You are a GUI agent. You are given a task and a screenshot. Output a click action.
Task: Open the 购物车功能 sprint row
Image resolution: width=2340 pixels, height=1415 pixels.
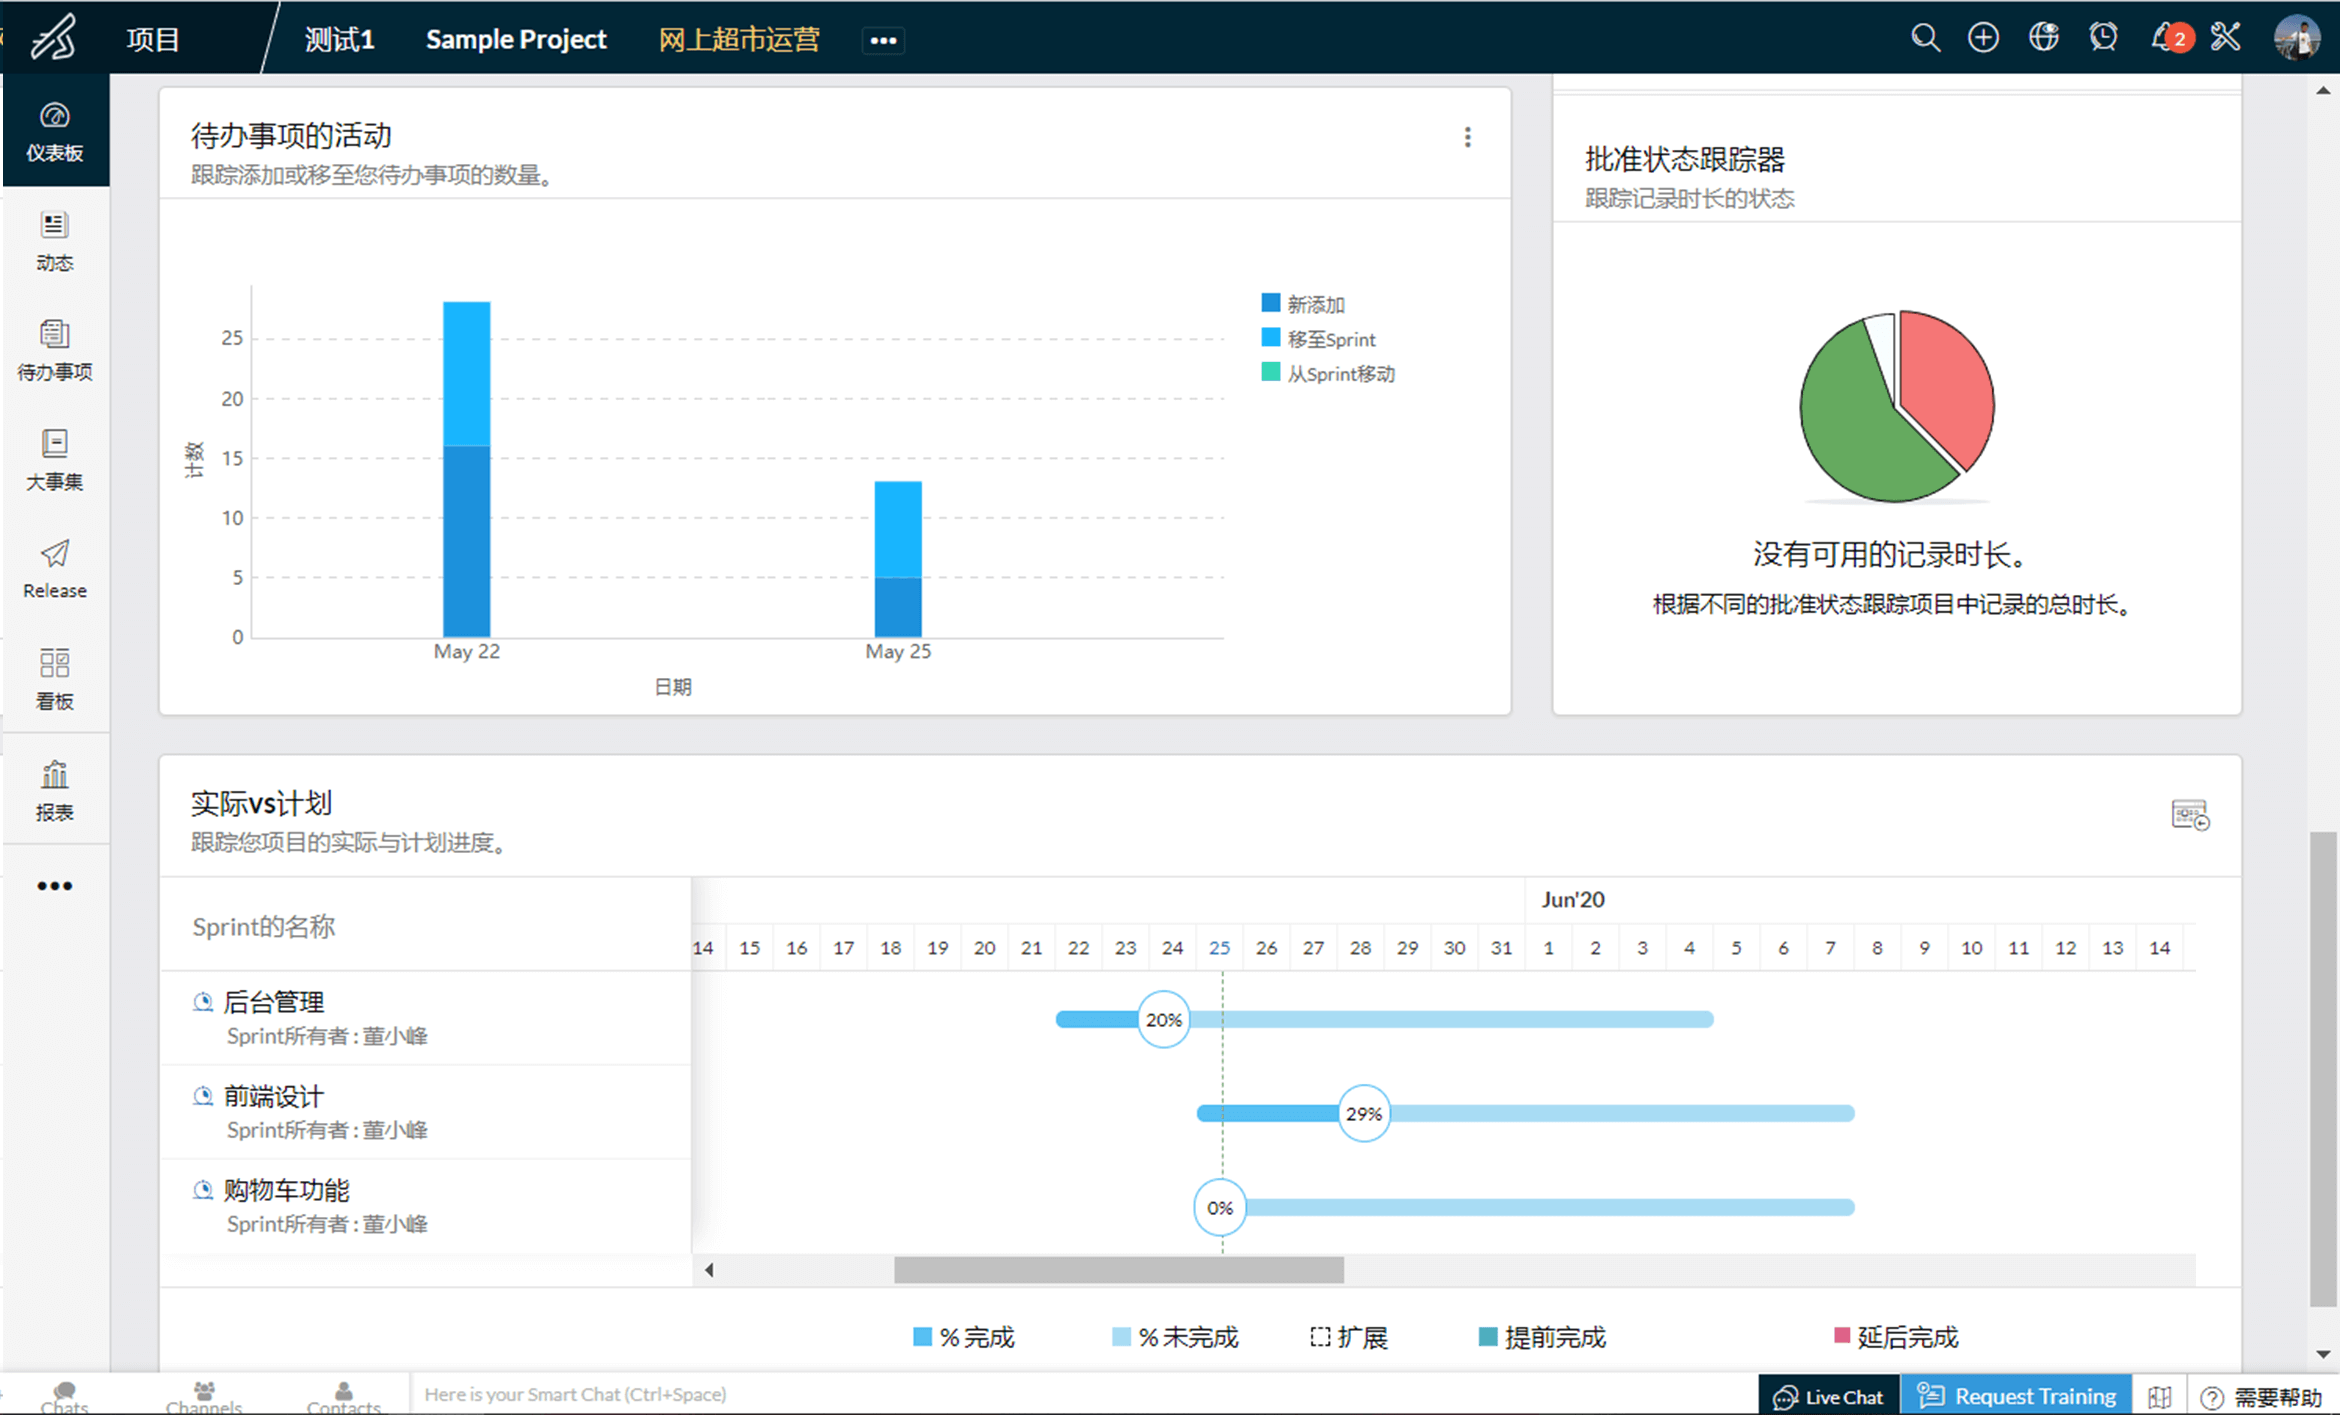(x=425, y=1206)
